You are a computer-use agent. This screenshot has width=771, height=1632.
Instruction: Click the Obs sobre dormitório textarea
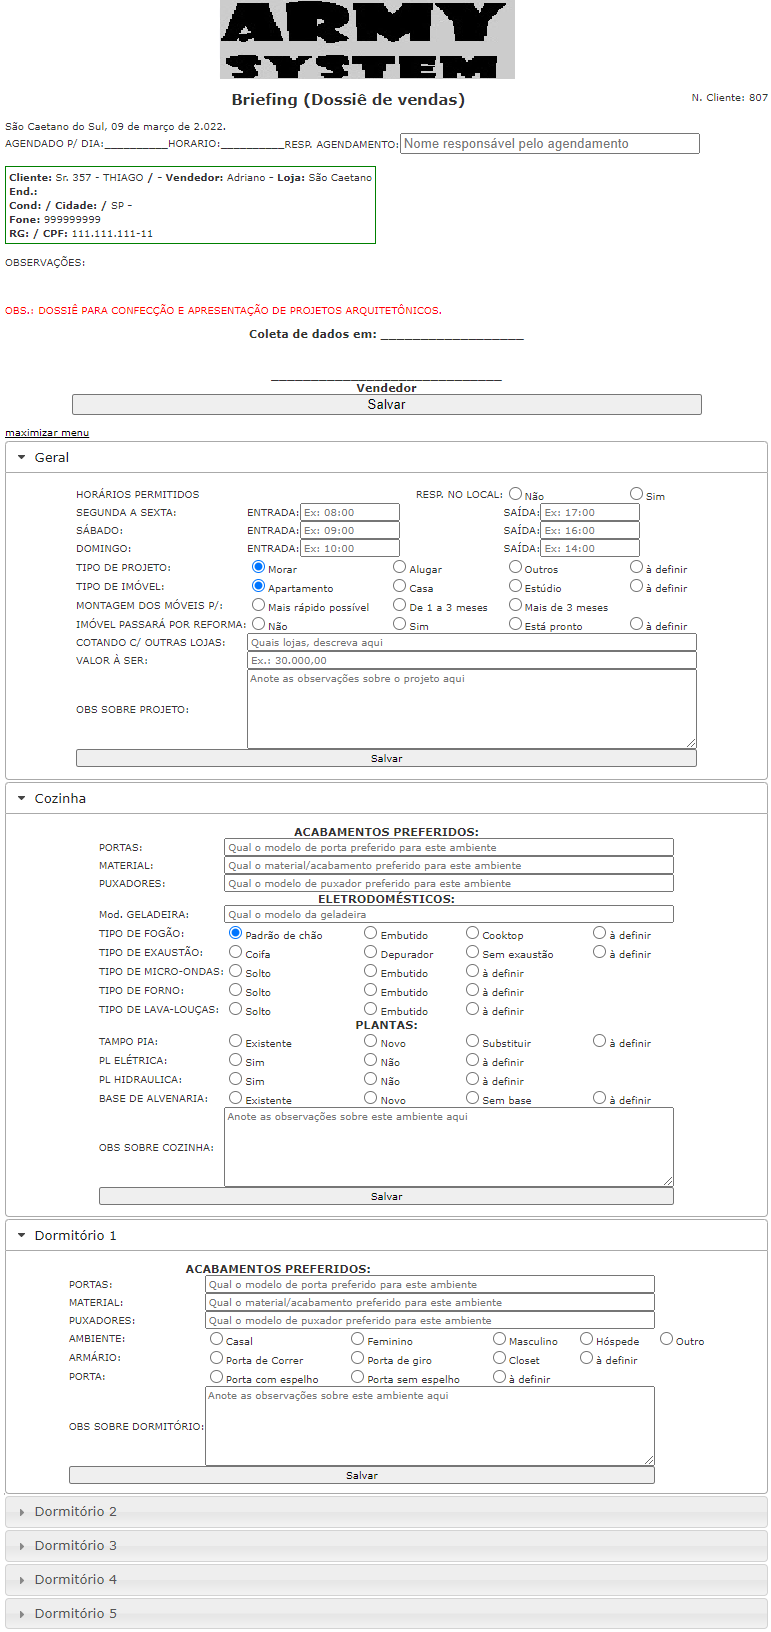pyautogui.click(x=430, y=1426)
